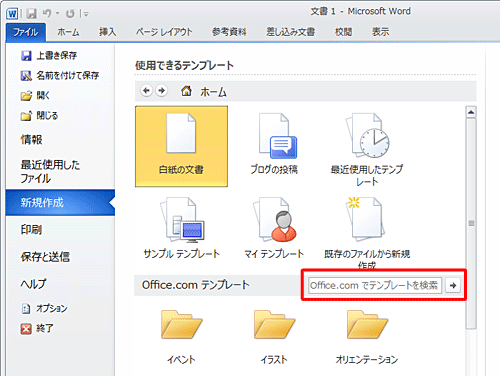The width and height of the screenshot is (500, 376).
Task: Choose 開く in the file menu
Action: (x=35, y=96)
